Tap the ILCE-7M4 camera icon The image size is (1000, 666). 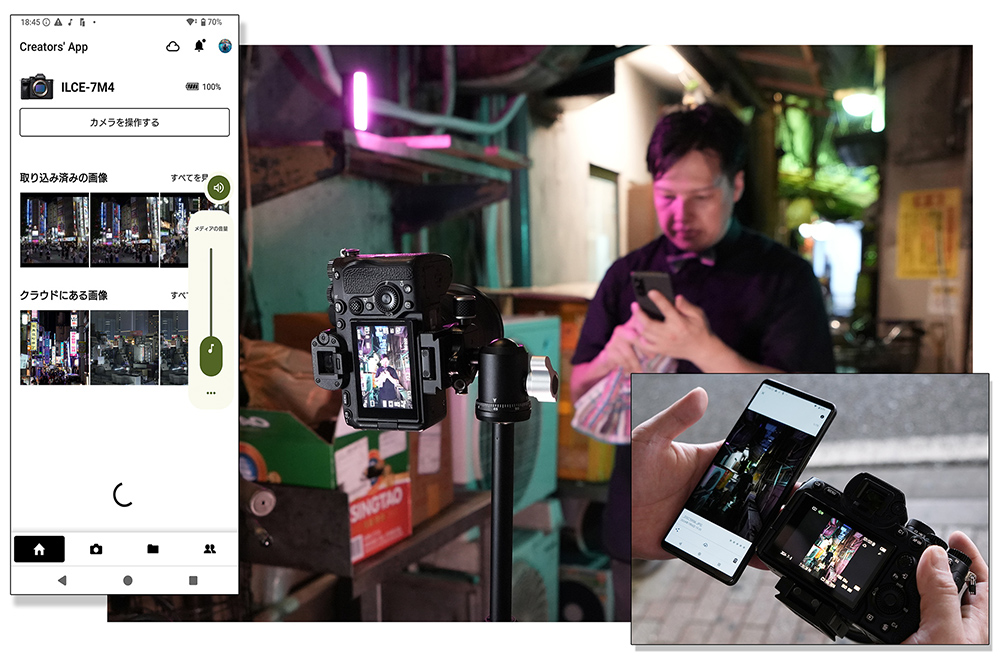point(37,87)
